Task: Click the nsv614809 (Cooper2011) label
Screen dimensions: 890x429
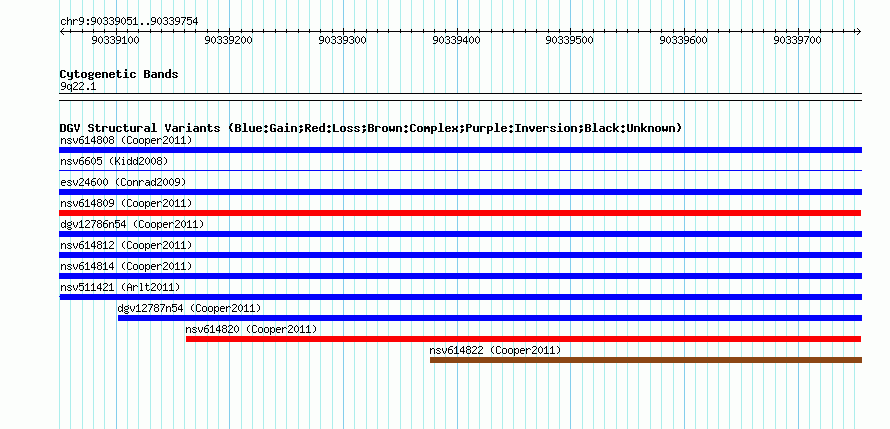Action: (126, 203)
